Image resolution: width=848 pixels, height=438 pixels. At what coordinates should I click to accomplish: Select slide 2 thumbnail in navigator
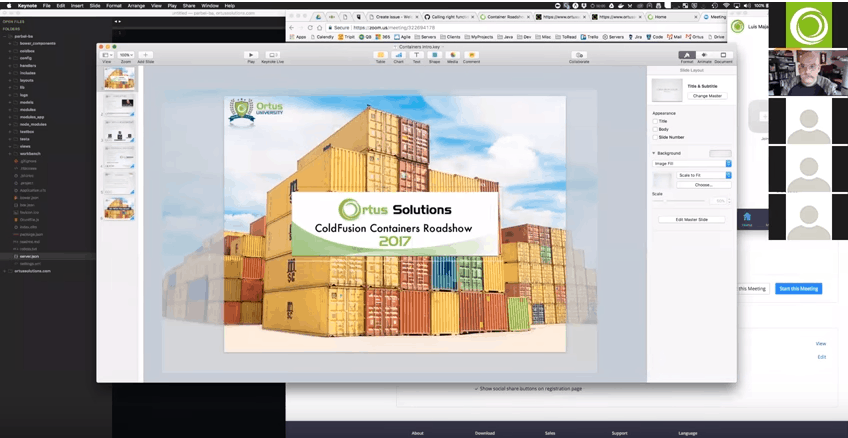pyautogui.click(x=119, y=104)
